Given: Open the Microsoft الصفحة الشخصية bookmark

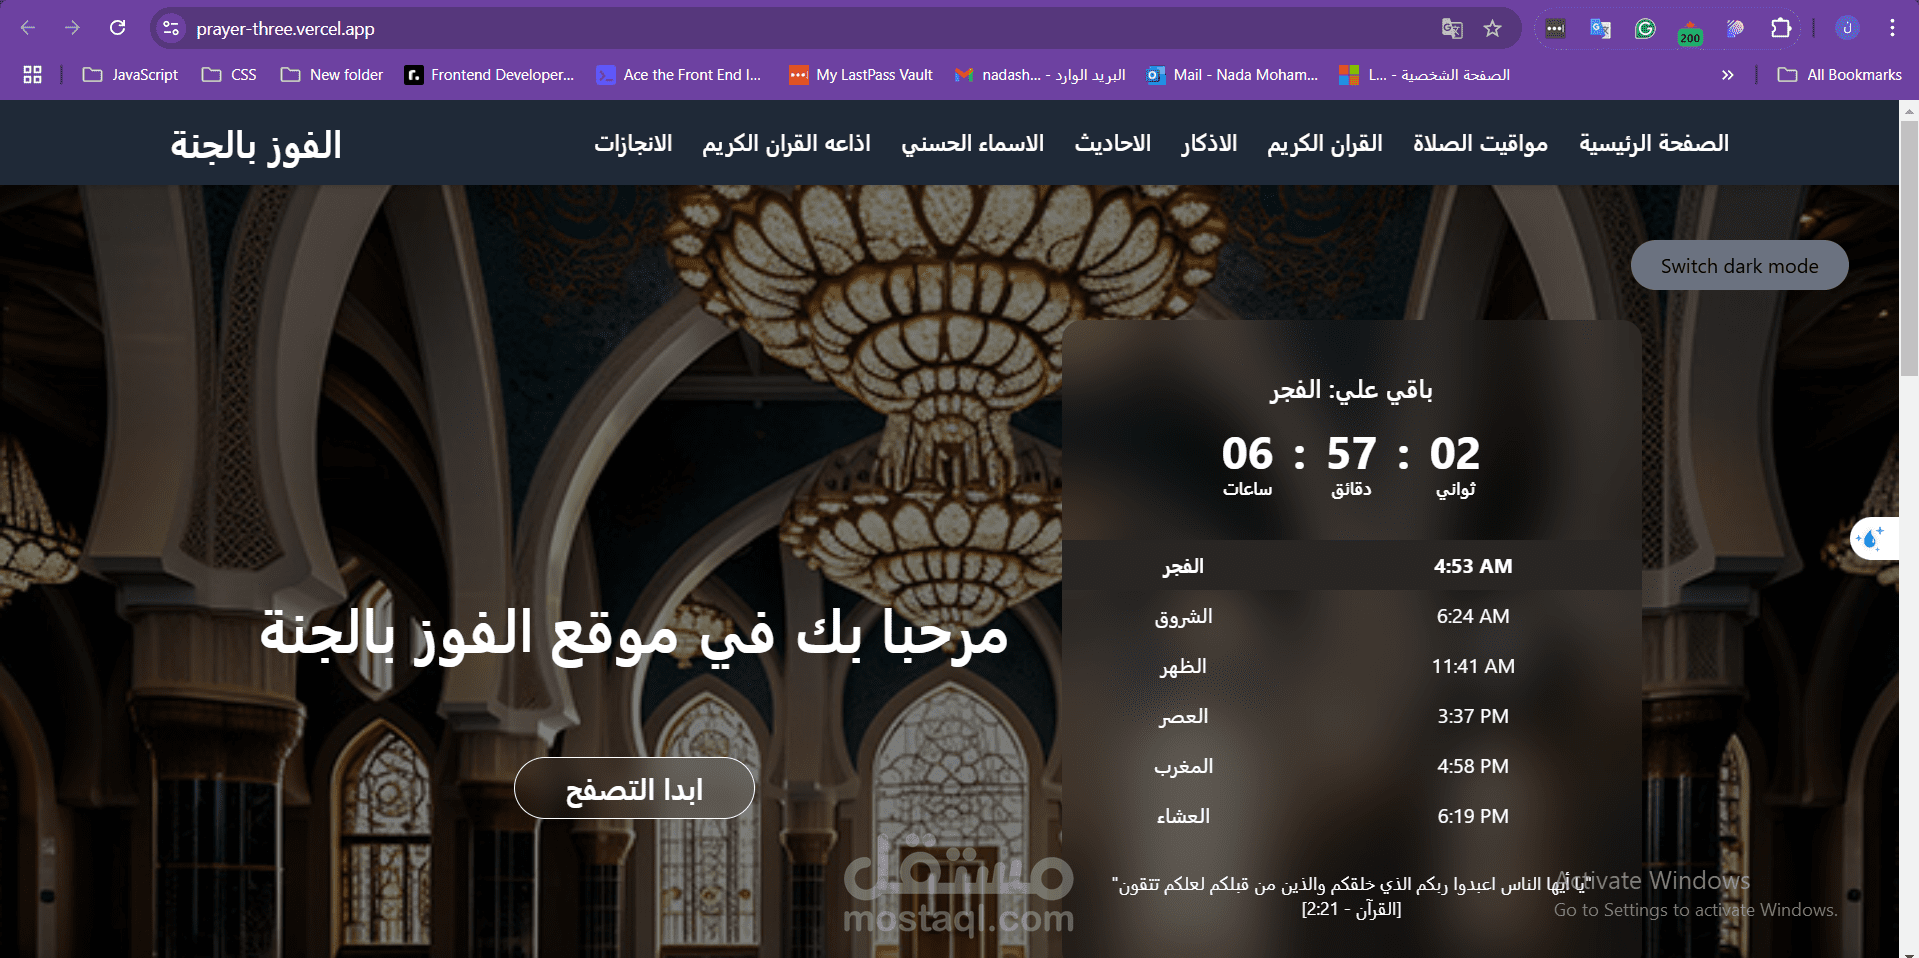Looking at the screenshot, I should (1425, 74).
